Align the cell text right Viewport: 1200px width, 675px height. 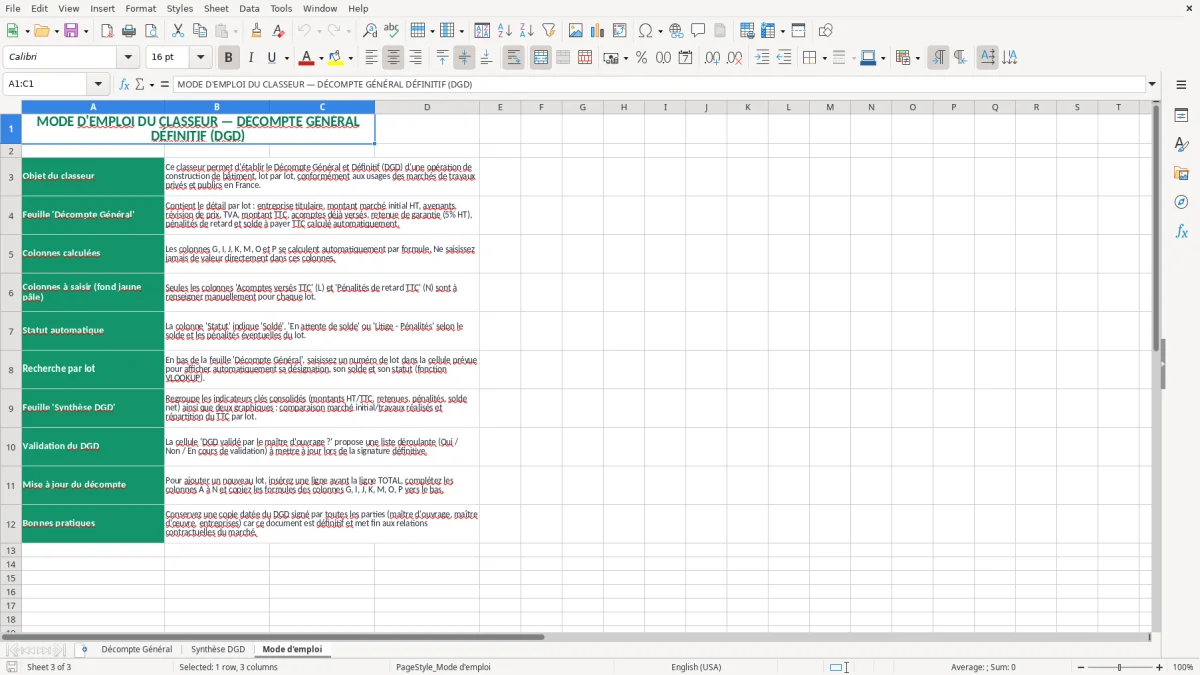coord(415,58)
